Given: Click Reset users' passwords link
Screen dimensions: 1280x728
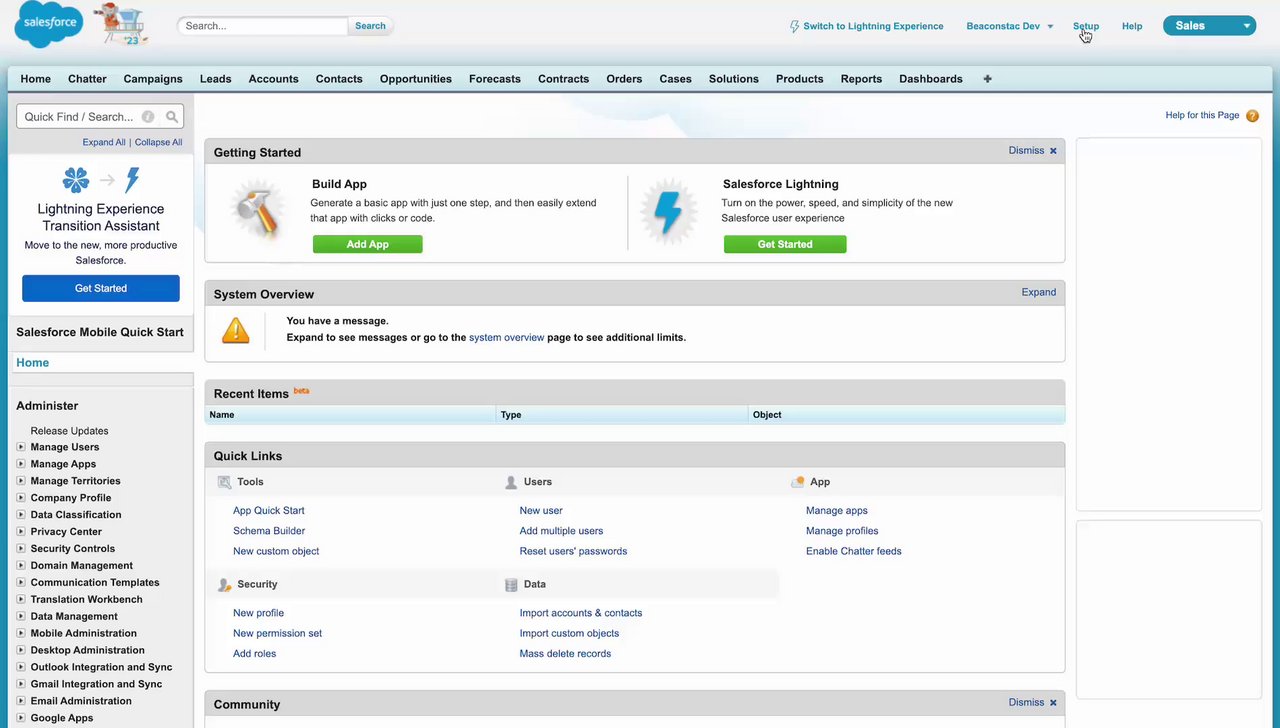Looking at the screenshot, I should tap(573, 551).
